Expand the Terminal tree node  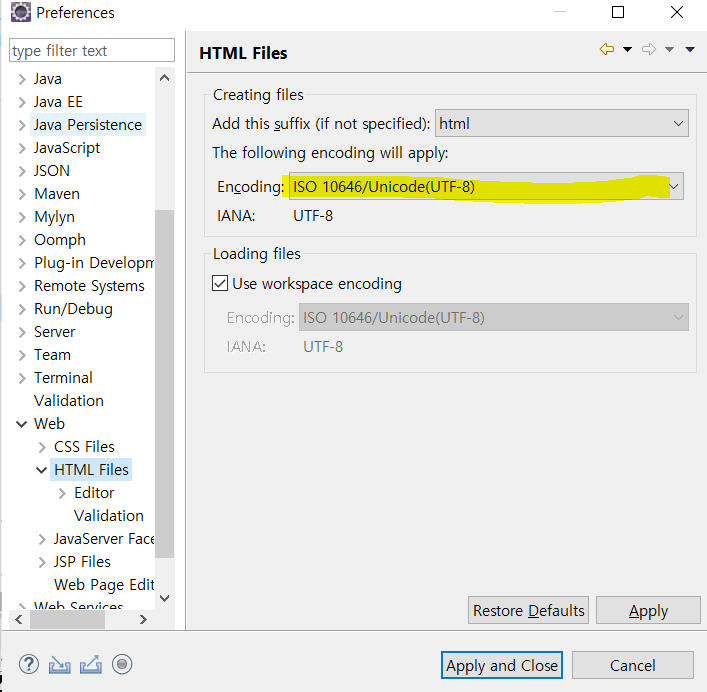pyautogui.click(x=22, y=378)
